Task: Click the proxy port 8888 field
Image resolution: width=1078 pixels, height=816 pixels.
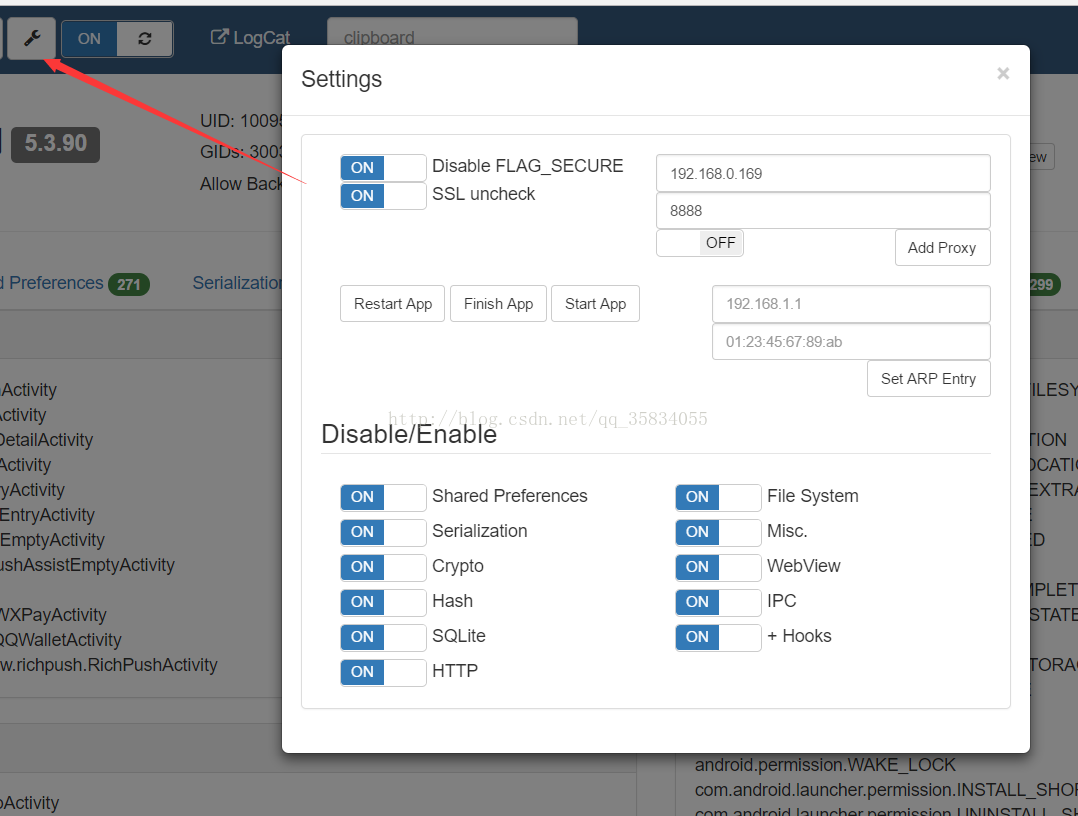Action: [x=823, y=211]
